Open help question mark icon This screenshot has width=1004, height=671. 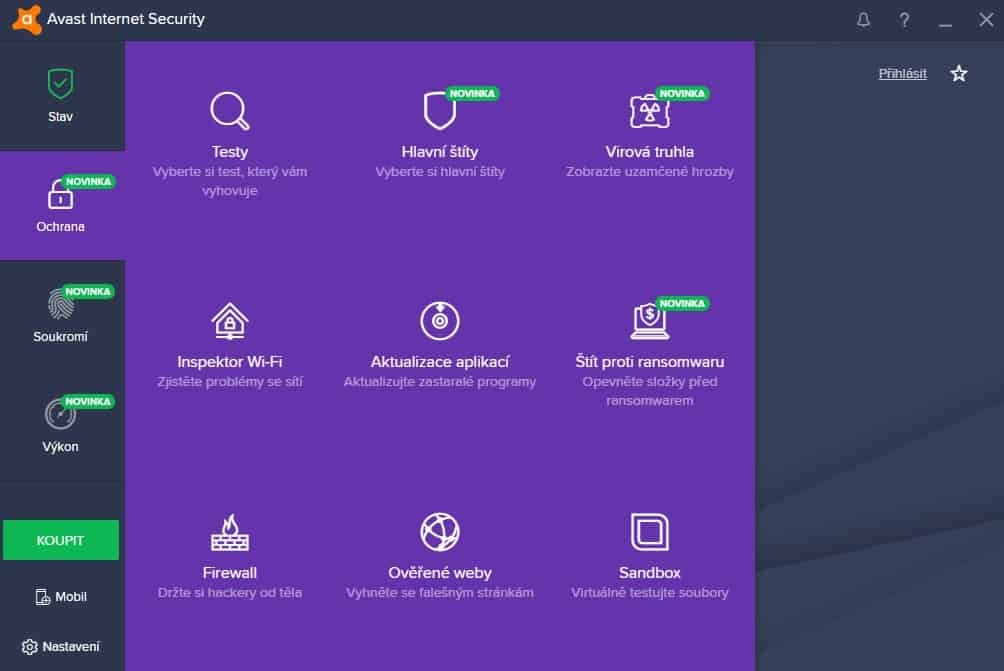click(x=904, y=20)
